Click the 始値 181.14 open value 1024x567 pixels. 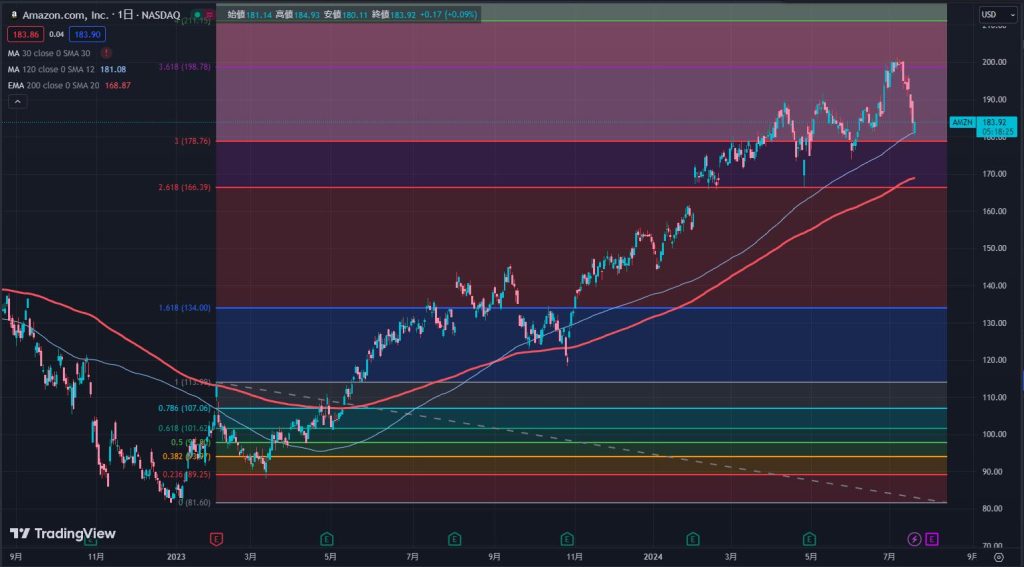coord(248,14)
